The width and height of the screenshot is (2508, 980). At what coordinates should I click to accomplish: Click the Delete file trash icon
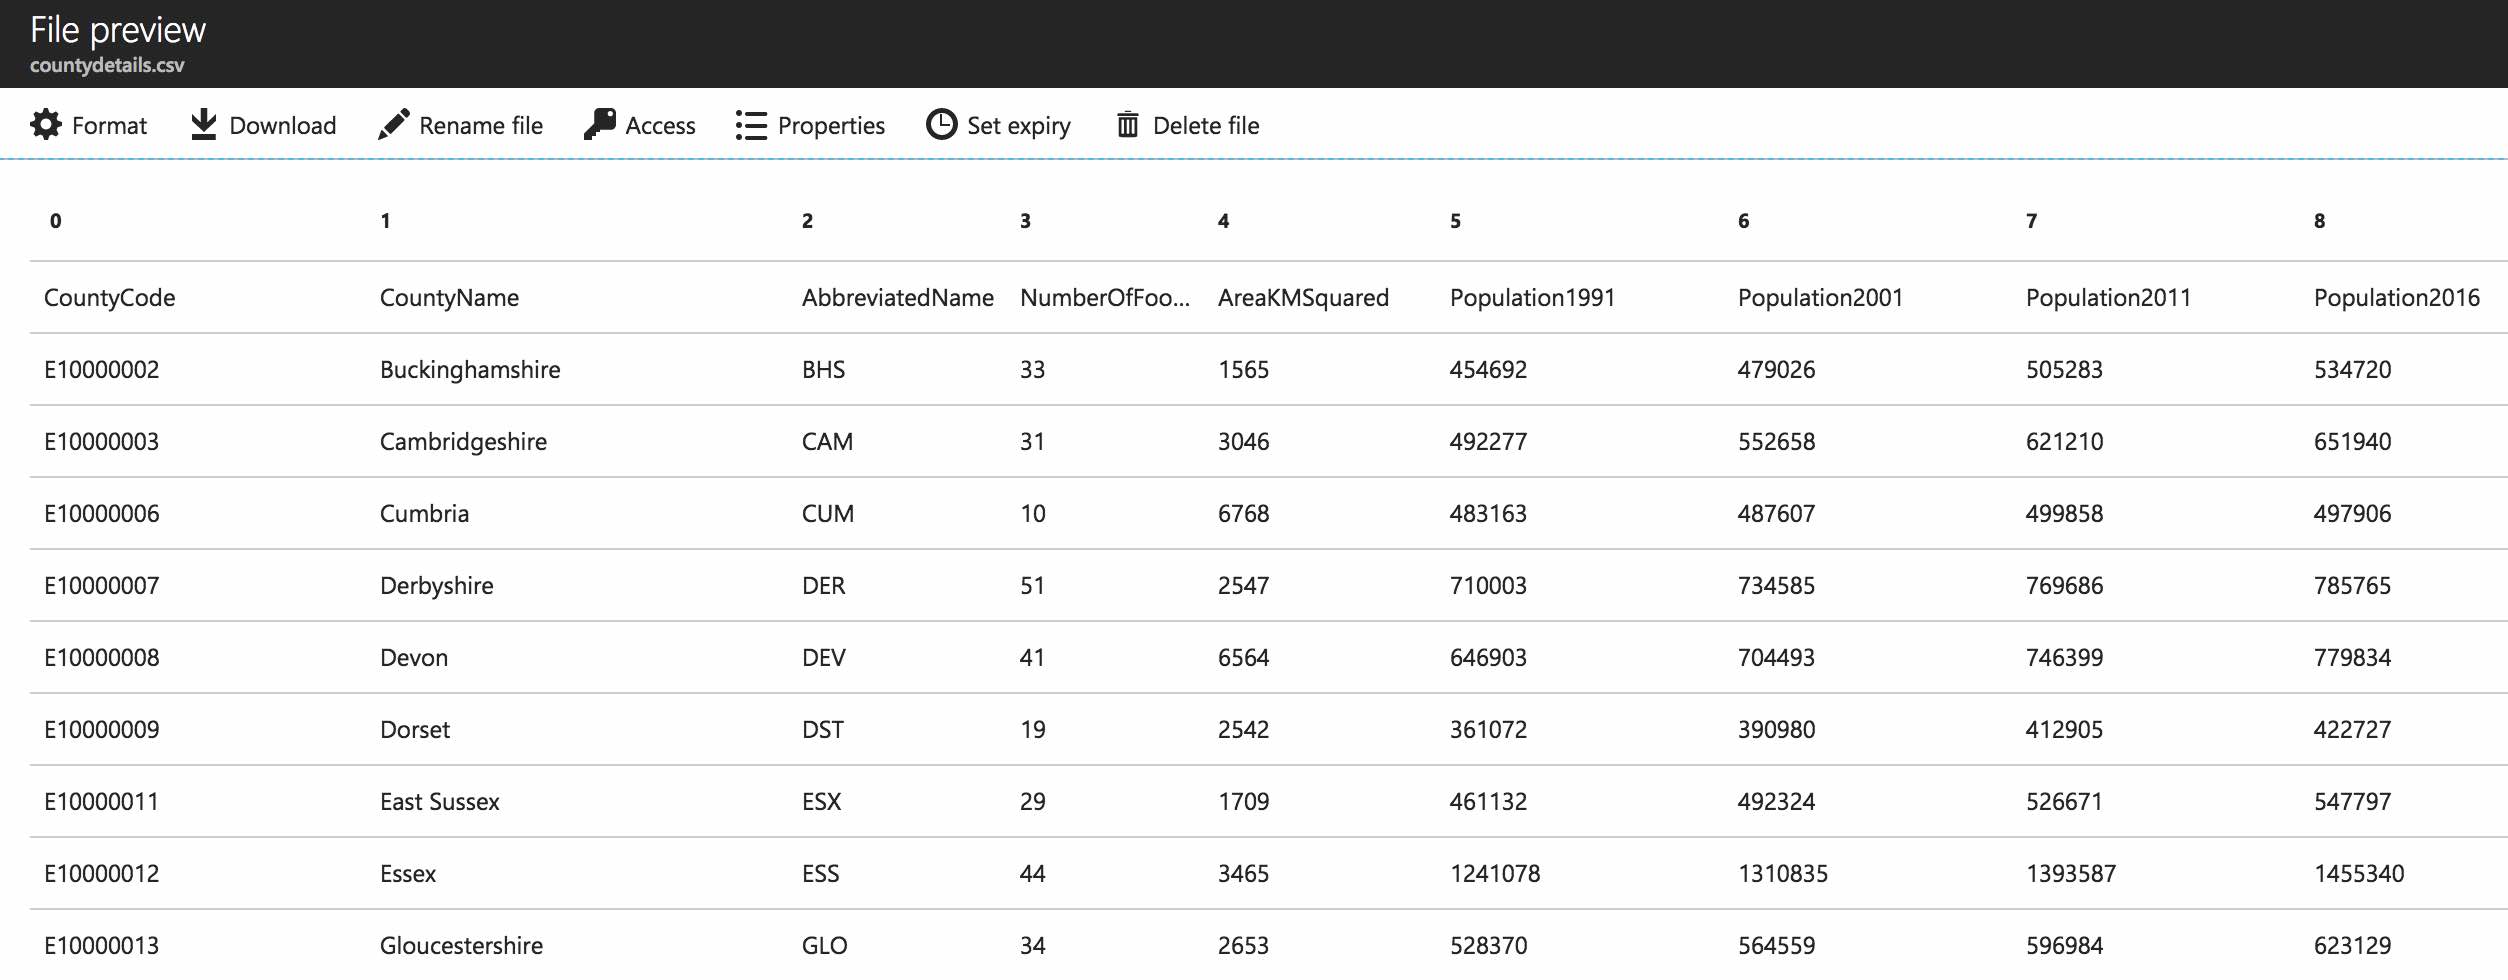pos(1128,125)
